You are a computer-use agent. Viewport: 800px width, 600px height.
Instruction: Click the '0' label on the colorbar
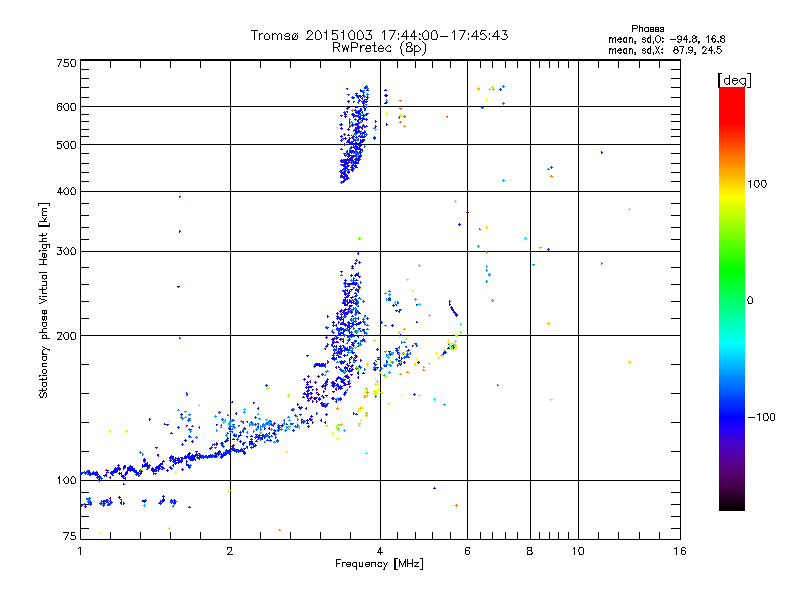(750, 301)
